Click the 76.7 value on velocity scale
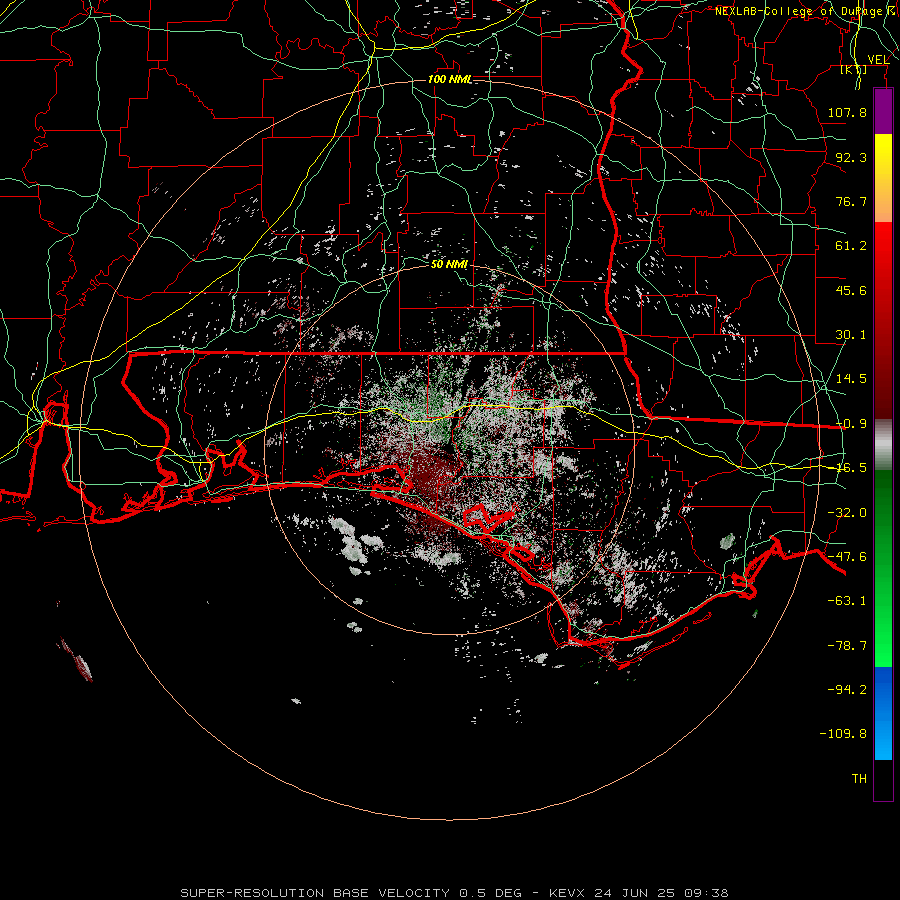900x900 pixels. 851,201
